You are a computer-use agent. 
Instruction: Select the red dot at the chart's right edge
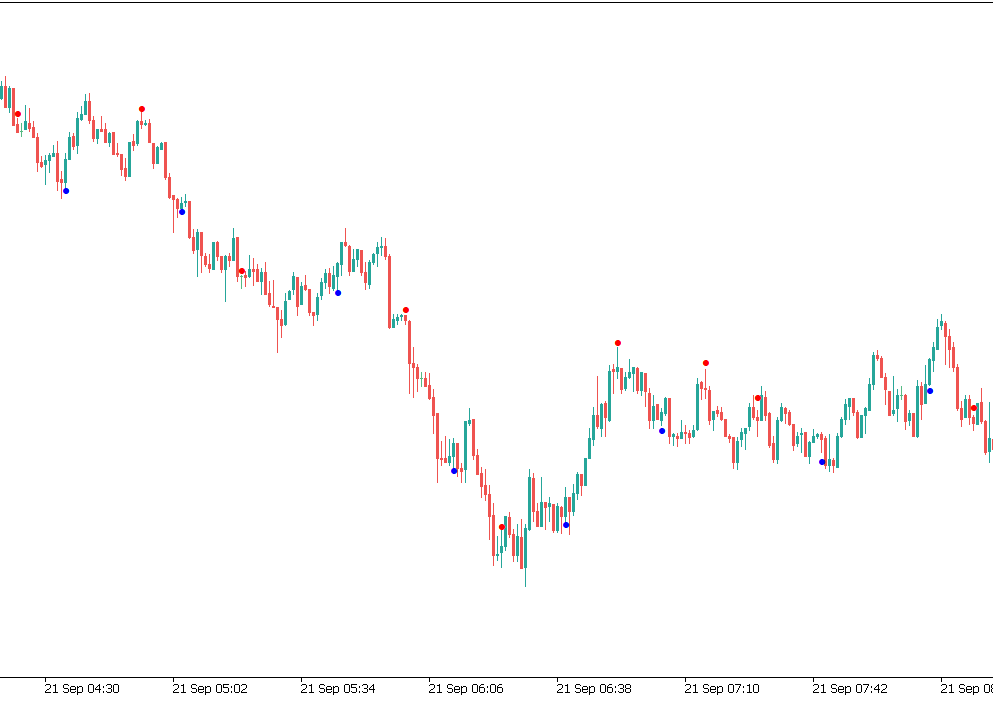point(973,407)
